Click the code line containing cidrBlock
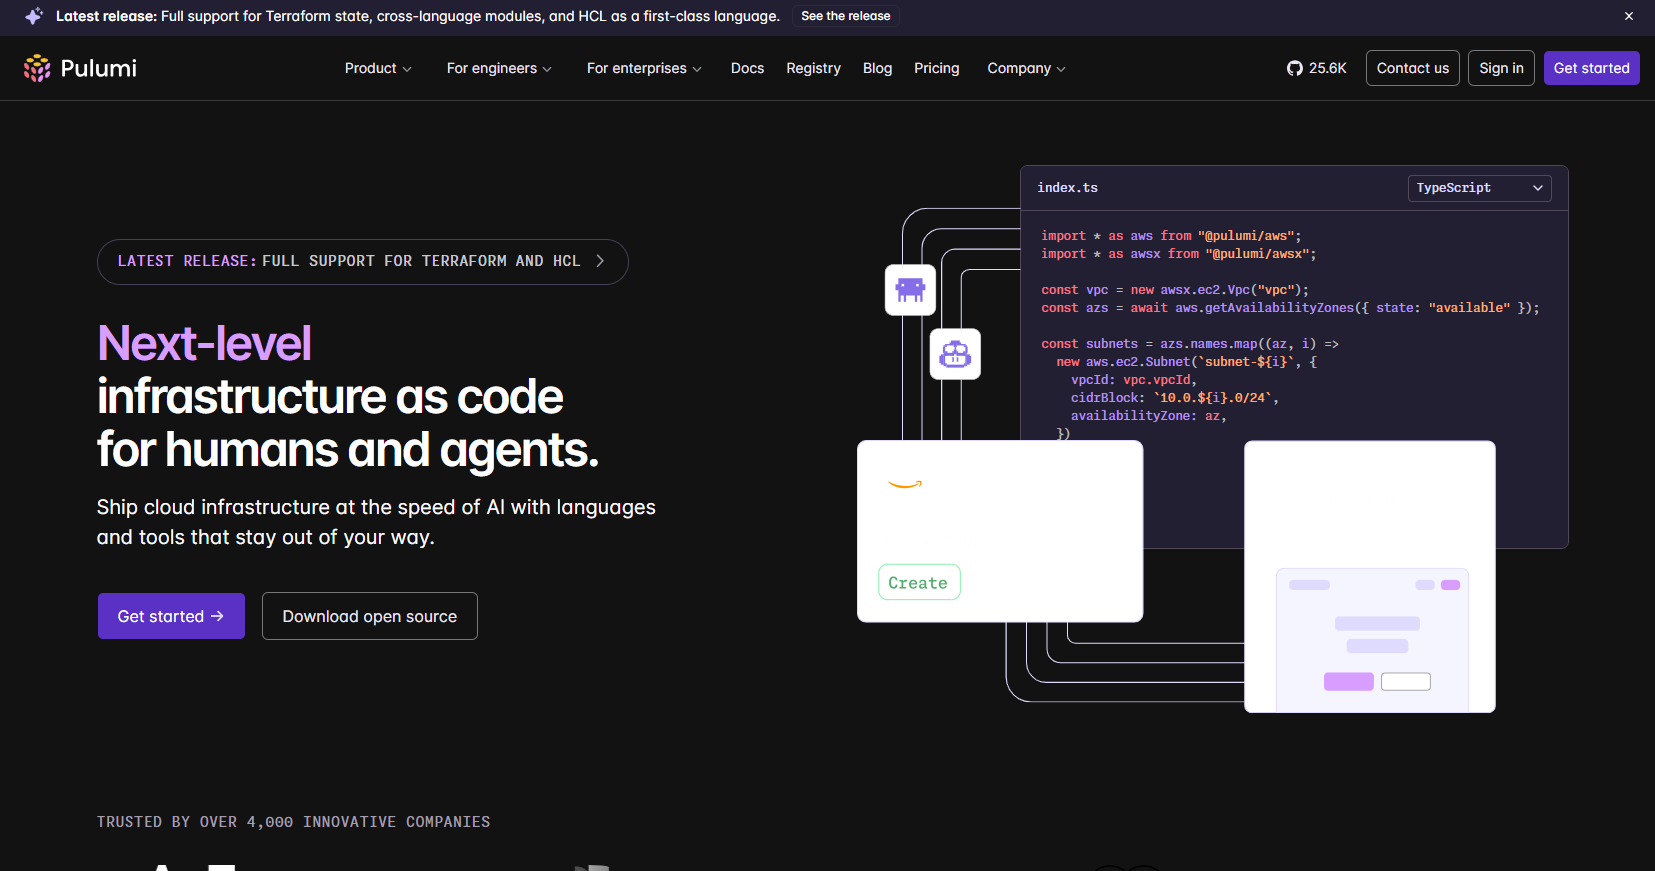The image size is (1655, 871). pos(1175,398)
